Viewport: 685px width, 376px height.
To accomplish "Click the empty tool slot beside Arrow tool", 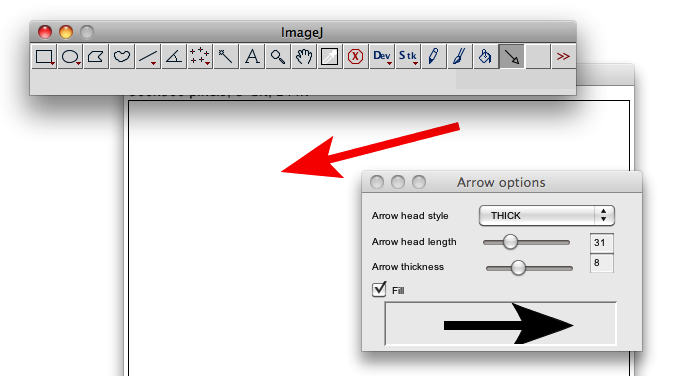I will click(537, 56).
